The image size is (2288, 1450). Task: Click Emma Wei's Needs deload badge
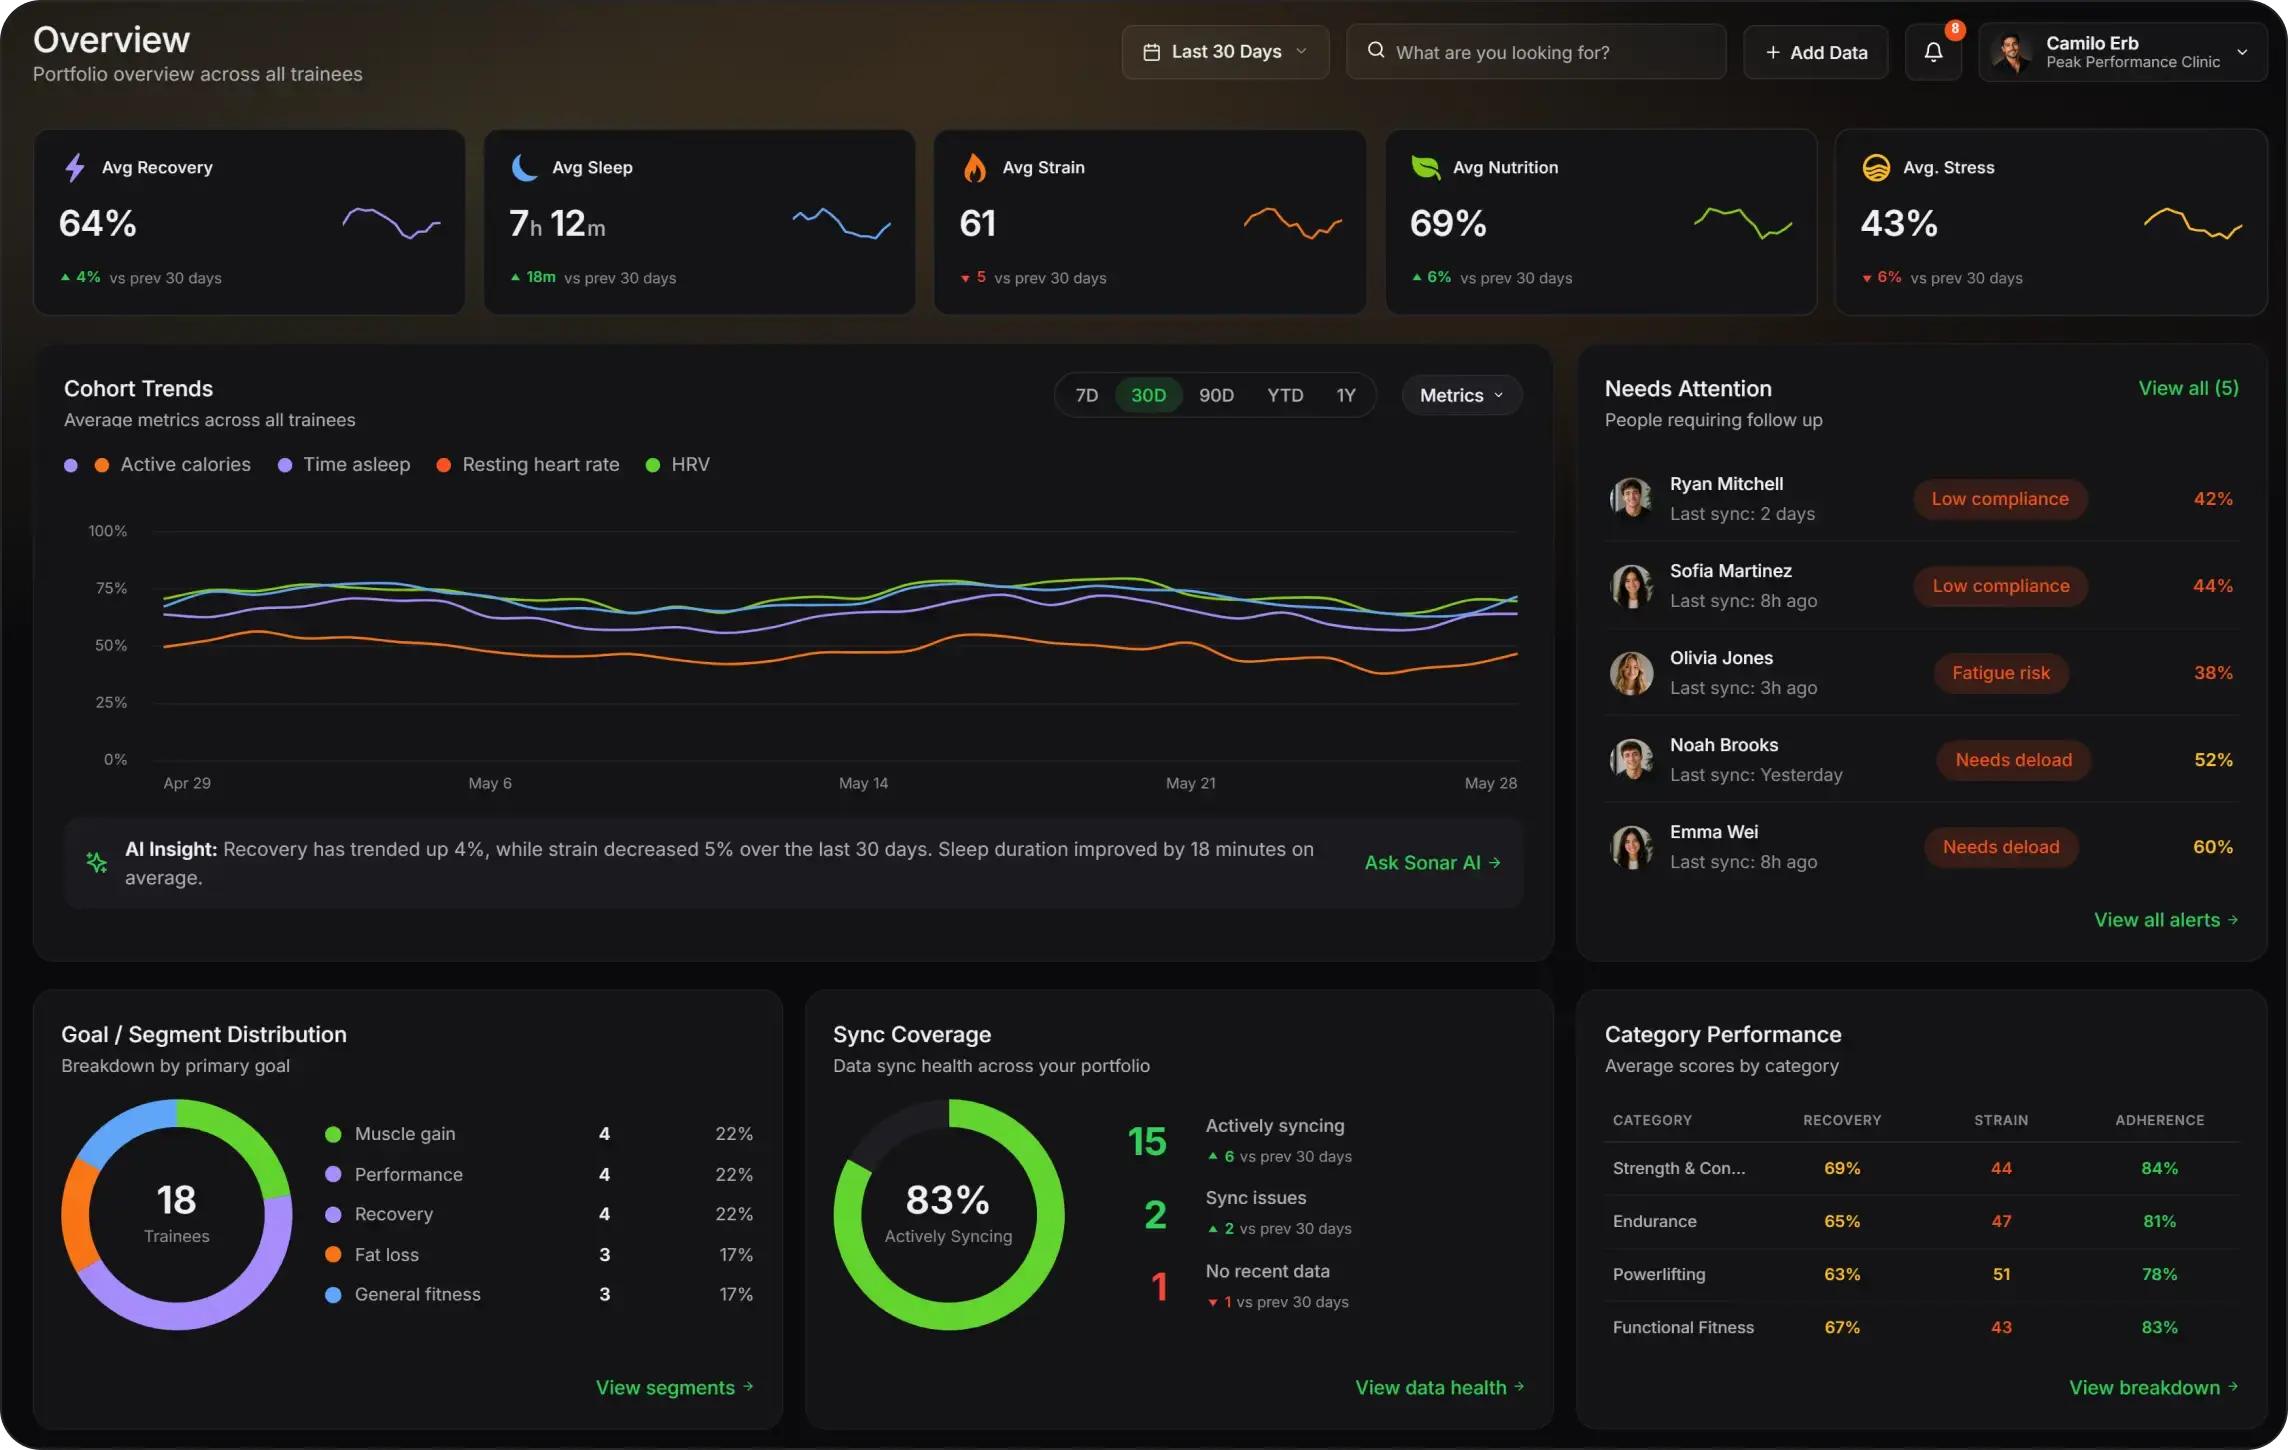pyautogui.click(x=2000, y=847)
